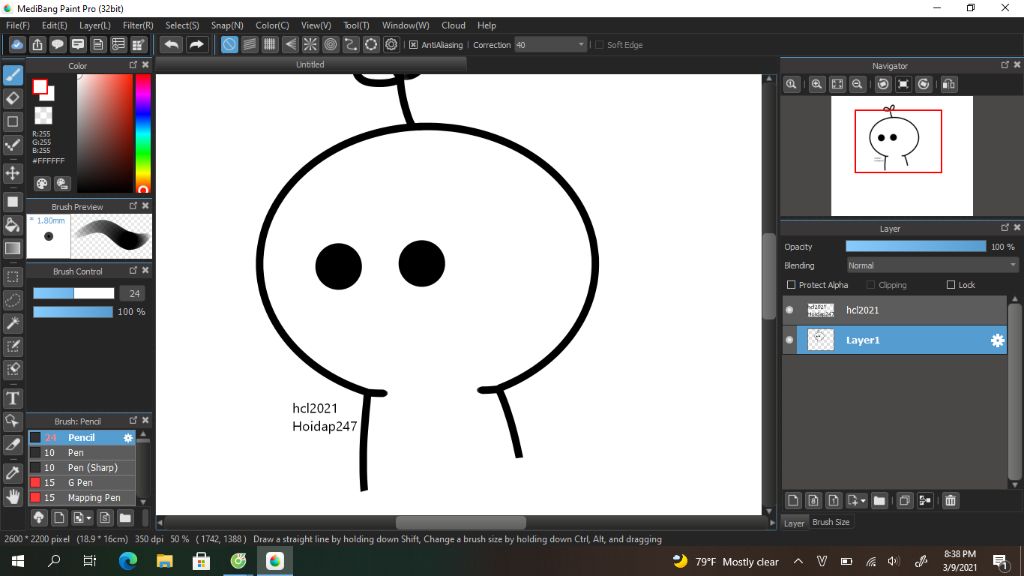This screenshot has height=576, width=1024.
Task: Select the Gradient tool
Action: (13, 248)
